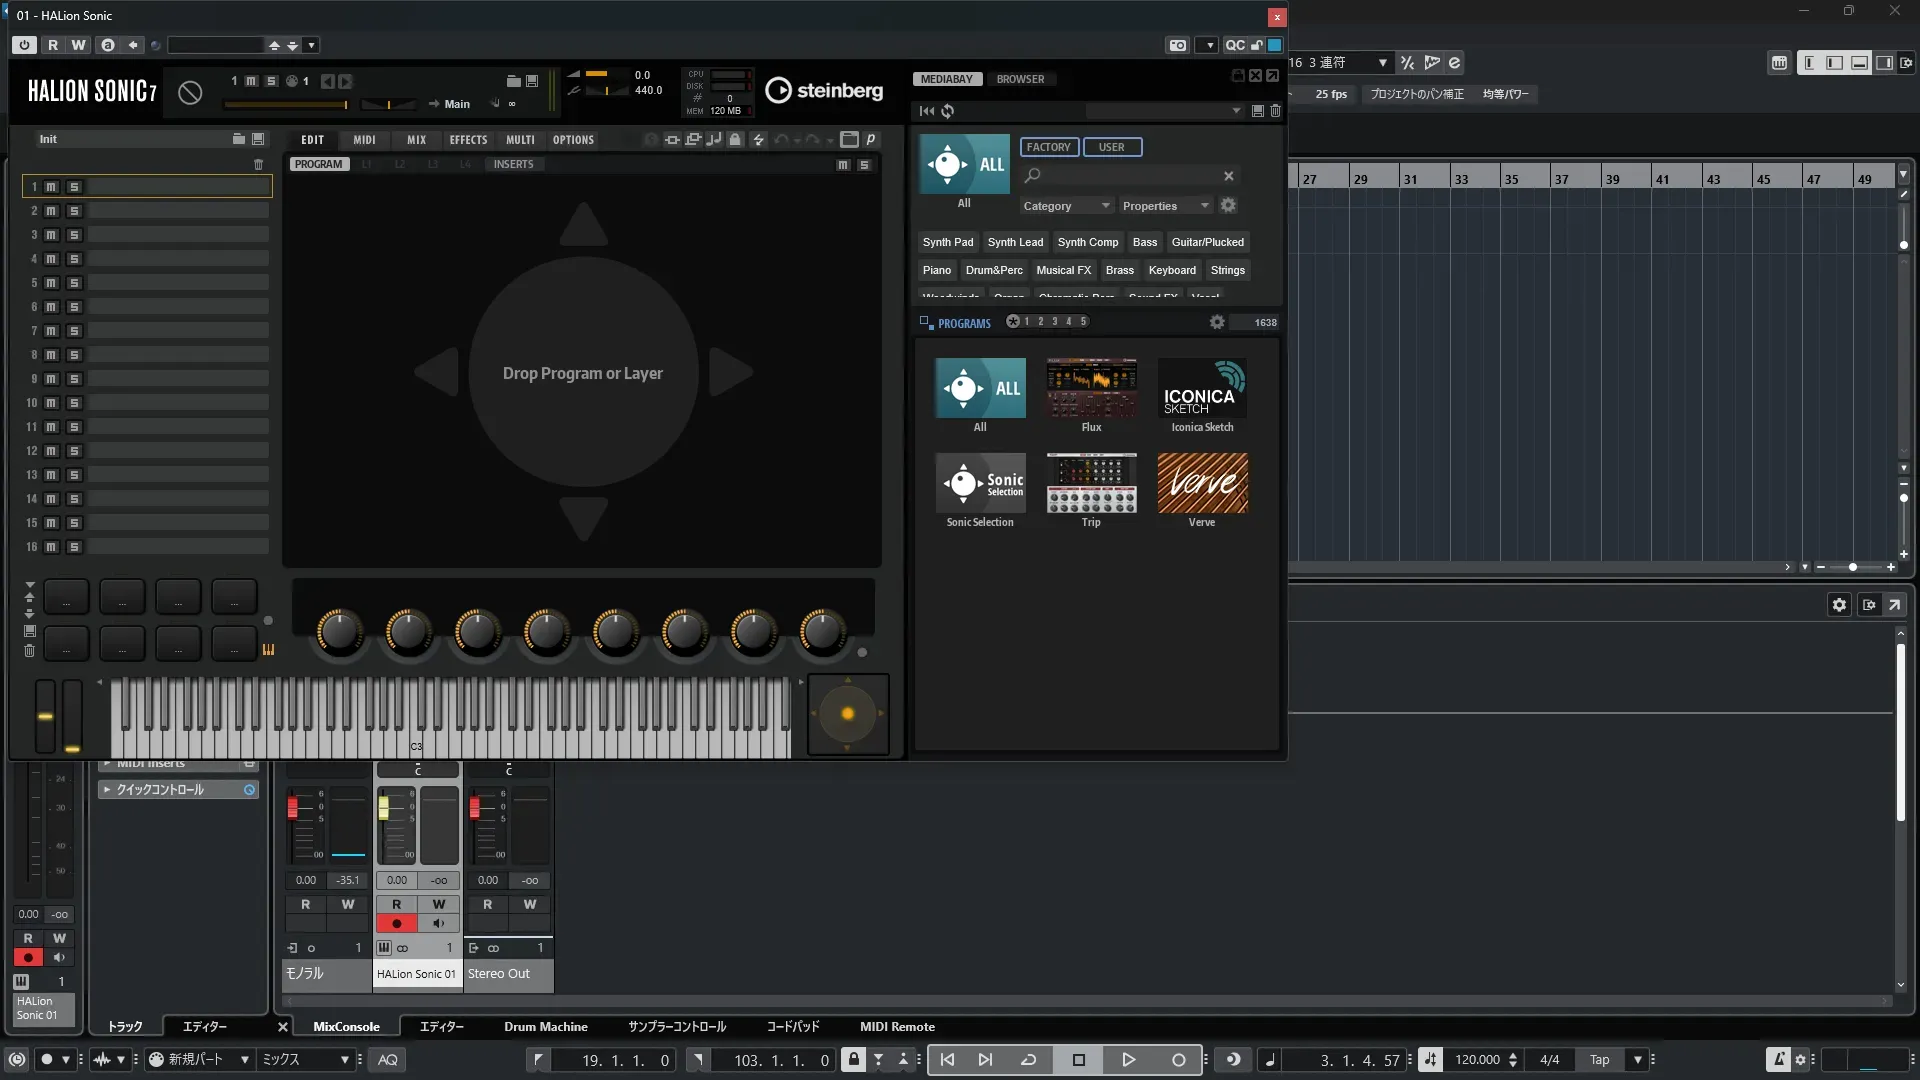Mute slot 3 in the program rack
1920x1080 pixels.
click(51, 235)
